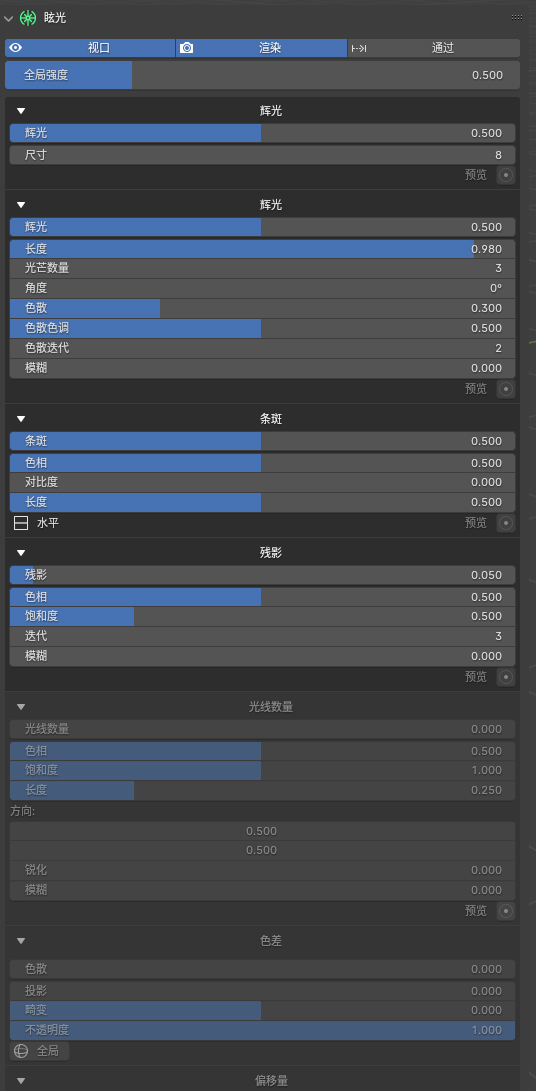Image resolution: width=536 pixels, height=1091 pixels.
Task: Click the green 眩光 glare icon
Action: click(28, 17)
